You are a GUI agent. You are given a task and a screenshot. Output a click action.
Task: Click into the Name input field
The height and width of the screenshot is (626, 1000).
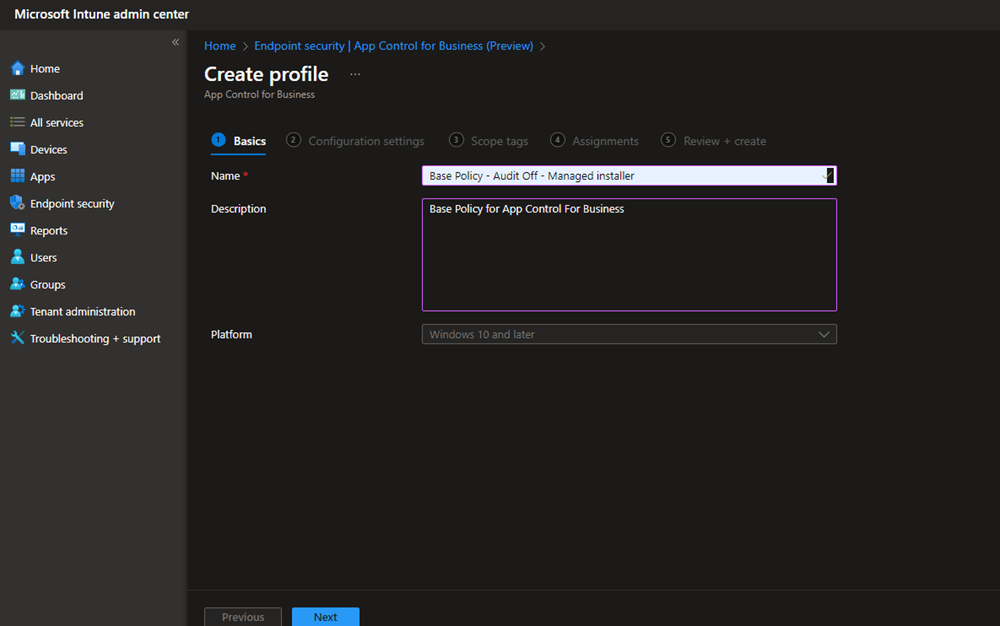point(629,176)
